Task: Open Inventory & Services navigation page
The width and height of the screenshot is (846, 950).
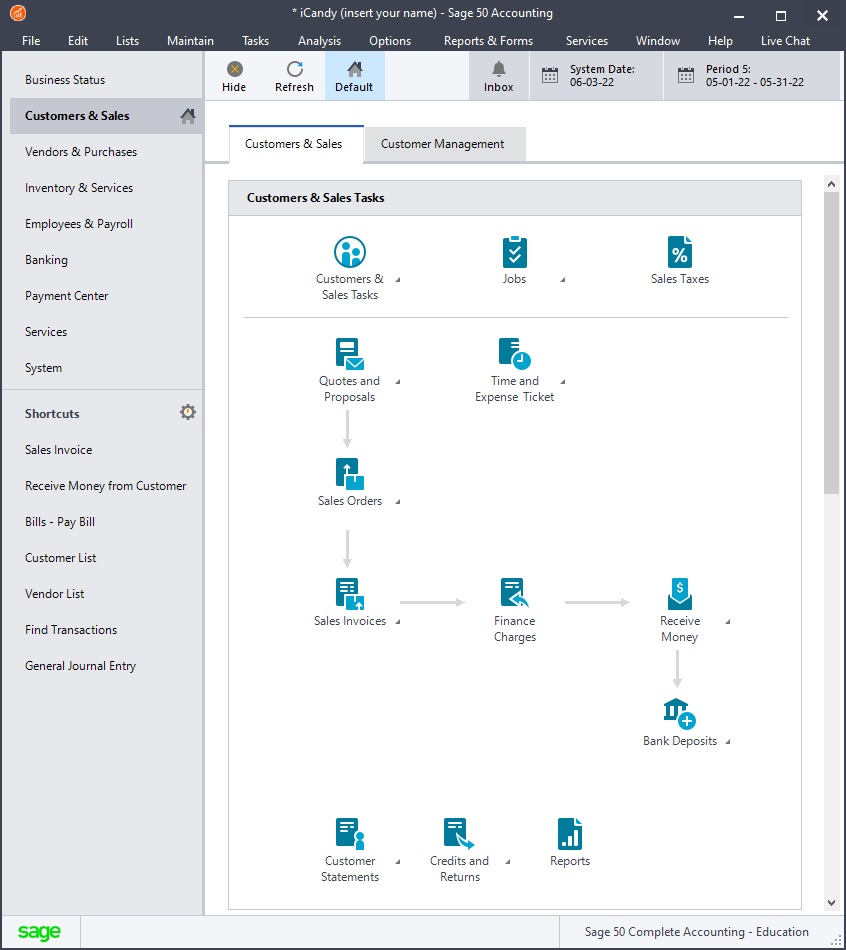Action: (x=79, y=188)
